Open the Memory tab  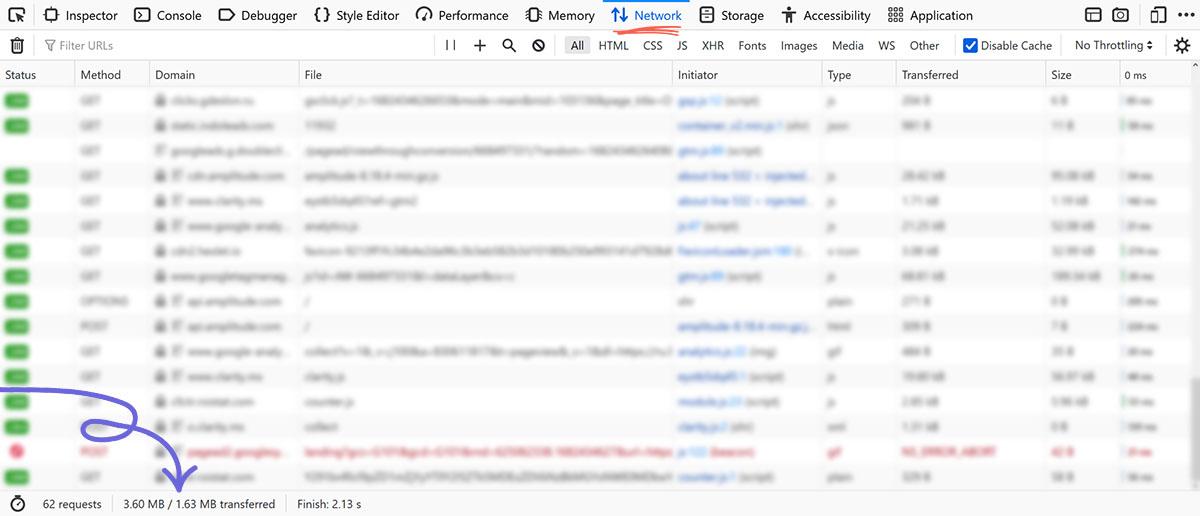[x=560, y=15]
